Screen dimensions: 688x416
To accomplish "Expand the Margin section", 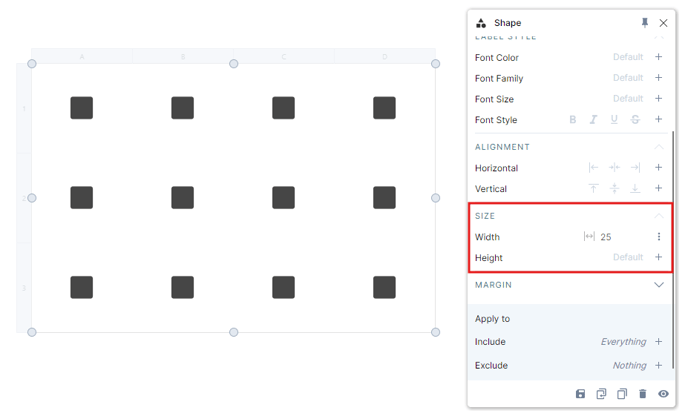I will [658, 285].
